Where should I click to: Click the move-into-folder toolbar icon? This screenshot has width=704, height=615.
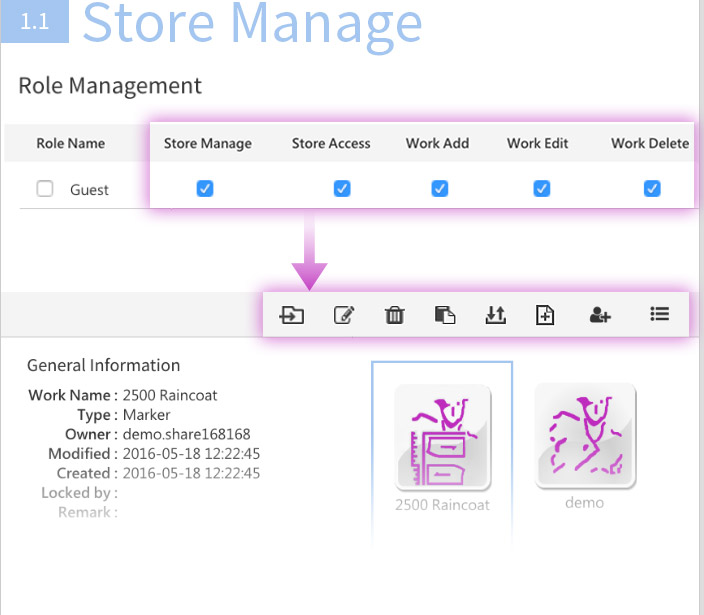(x=292, y=315)
